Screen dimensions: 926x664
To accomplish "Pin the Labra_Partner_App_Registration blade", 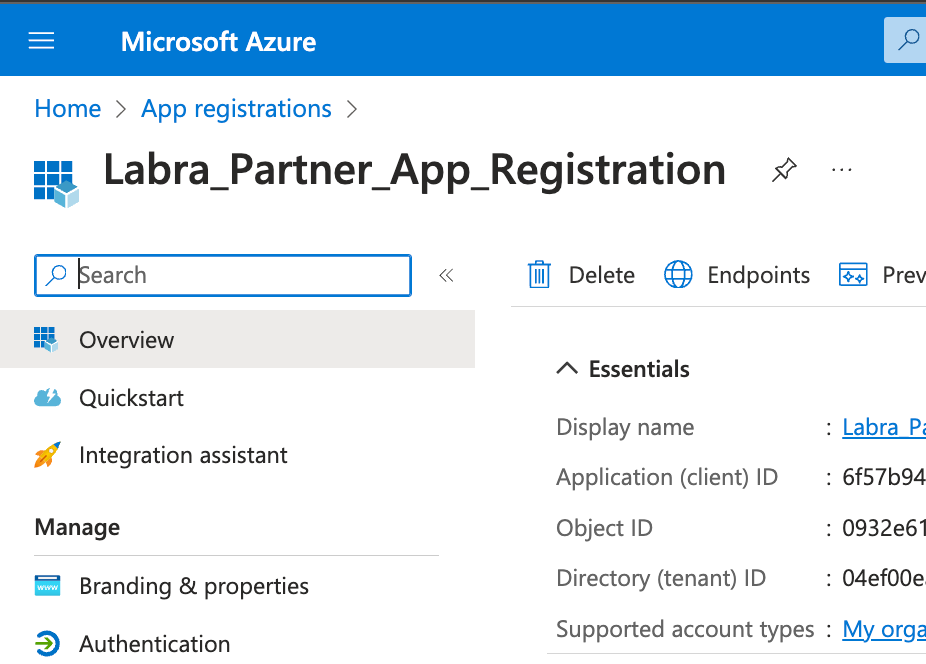I will pyautogui.click(x=784, y=170).
